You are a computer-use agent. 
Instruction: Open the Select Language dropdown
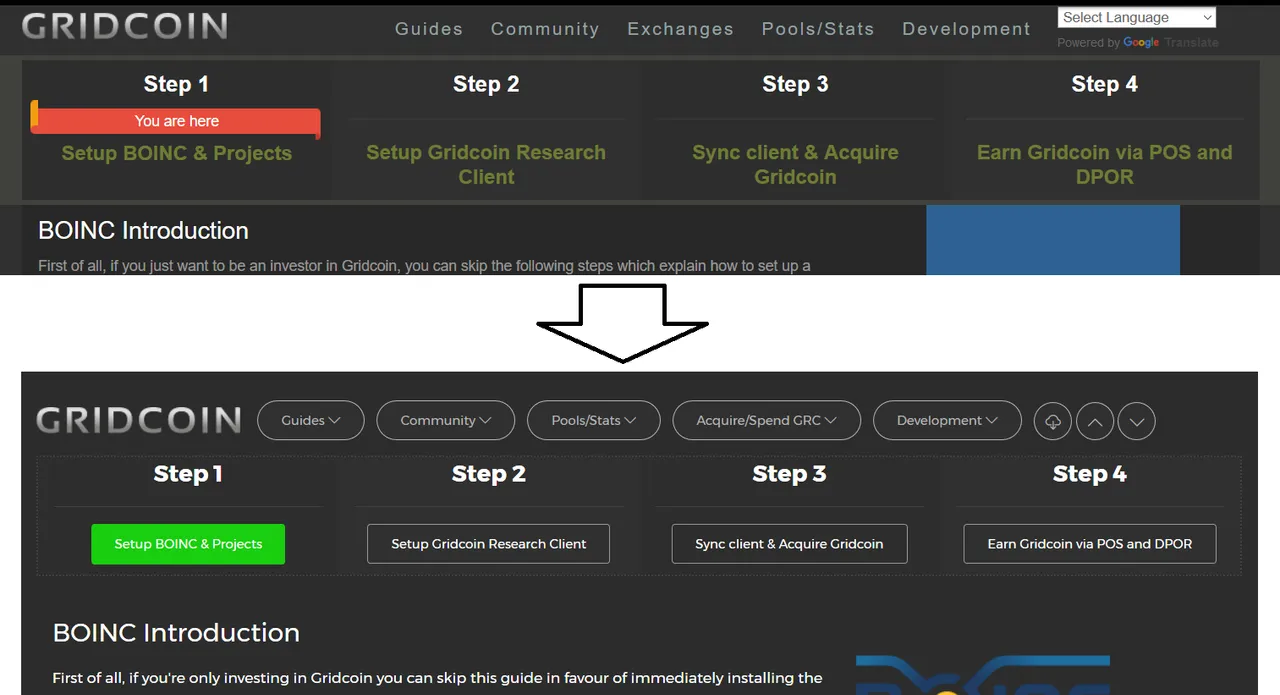(x=1137, y=17)
